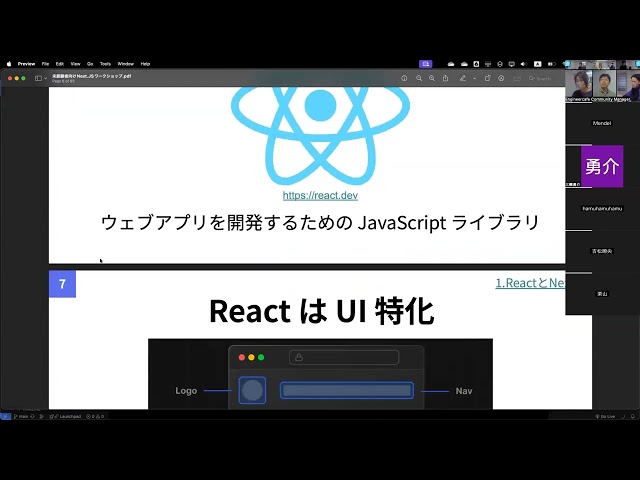
Task: Open the Share button in Preview toolbar
Action: 446,78
